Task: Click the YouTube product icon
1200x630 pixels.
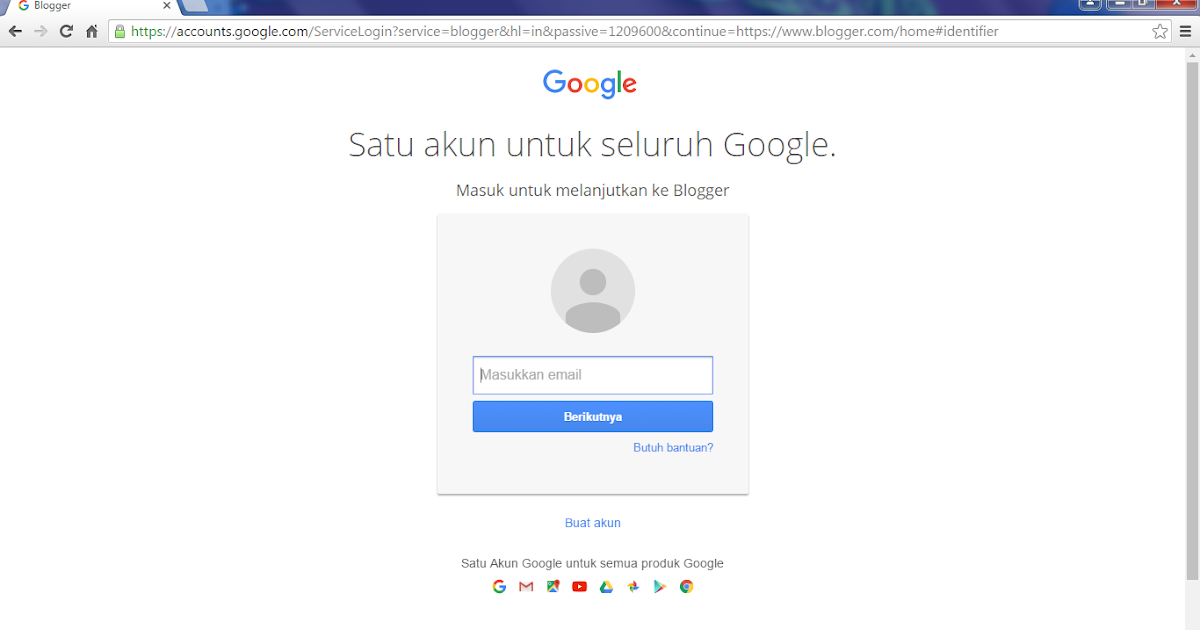Action: click(580, 587)
